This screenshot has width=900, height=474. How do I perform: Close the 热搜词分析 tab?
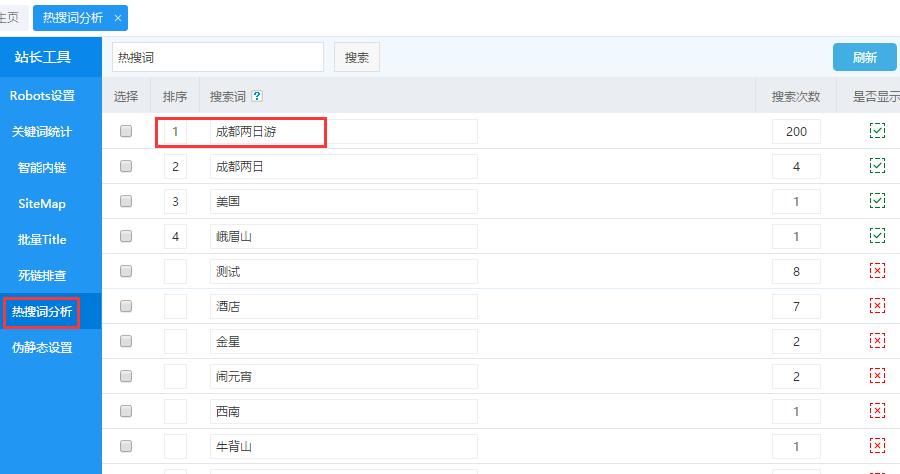[x=118, y=18]
